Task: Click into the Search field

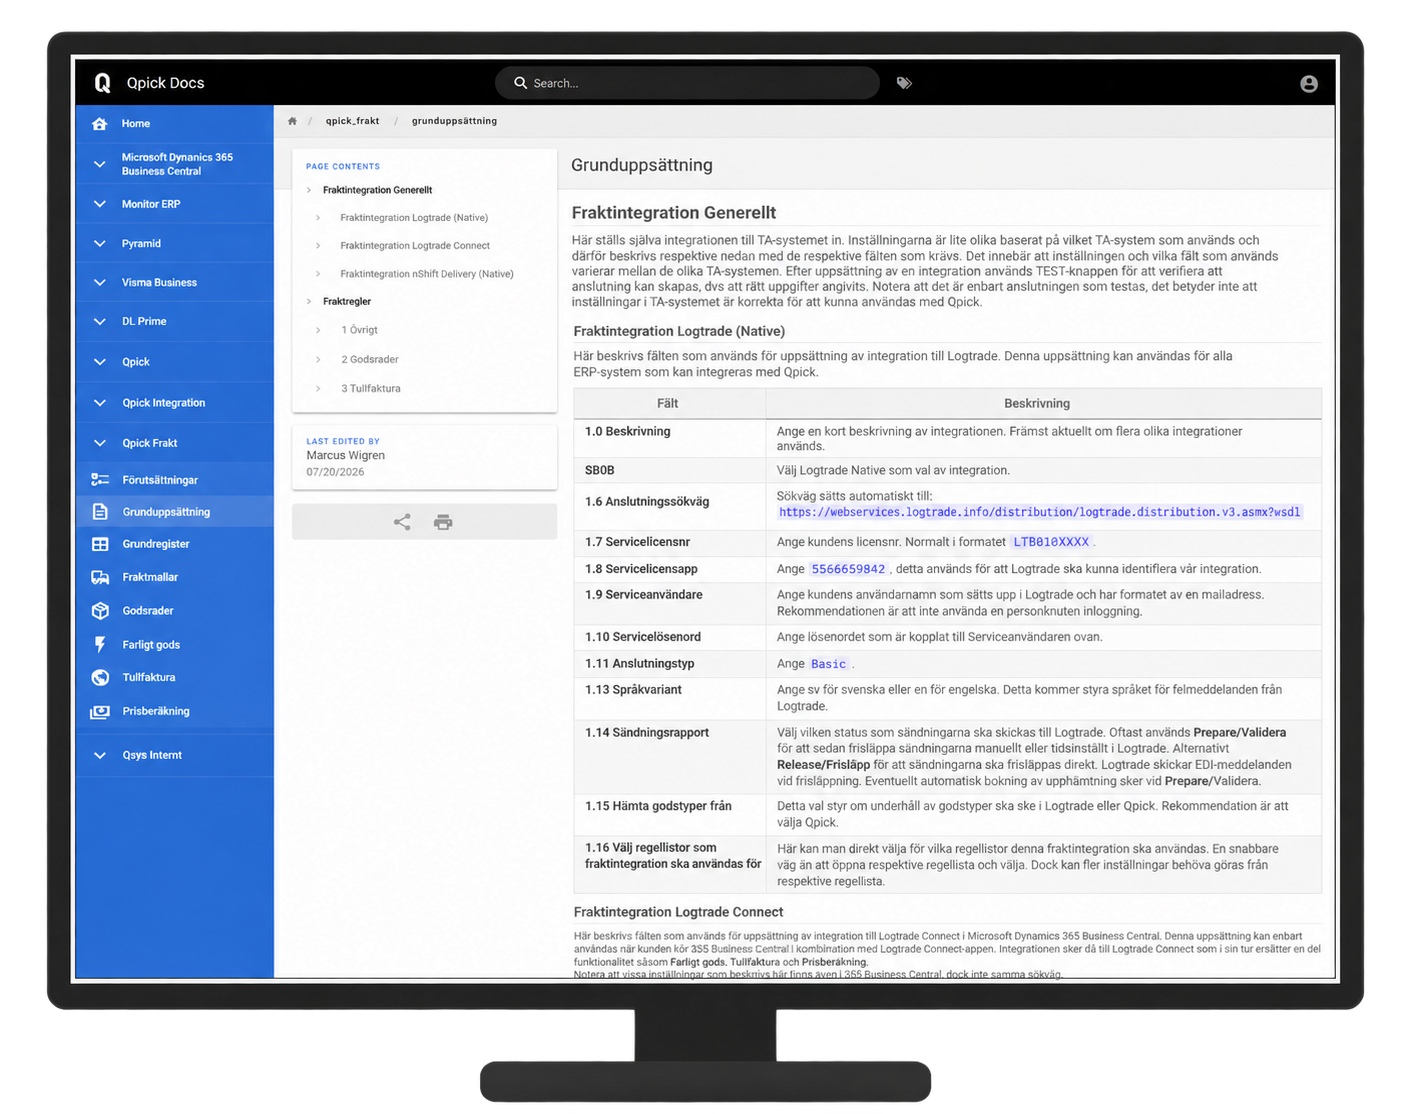Action: click(x=687, y=83)
